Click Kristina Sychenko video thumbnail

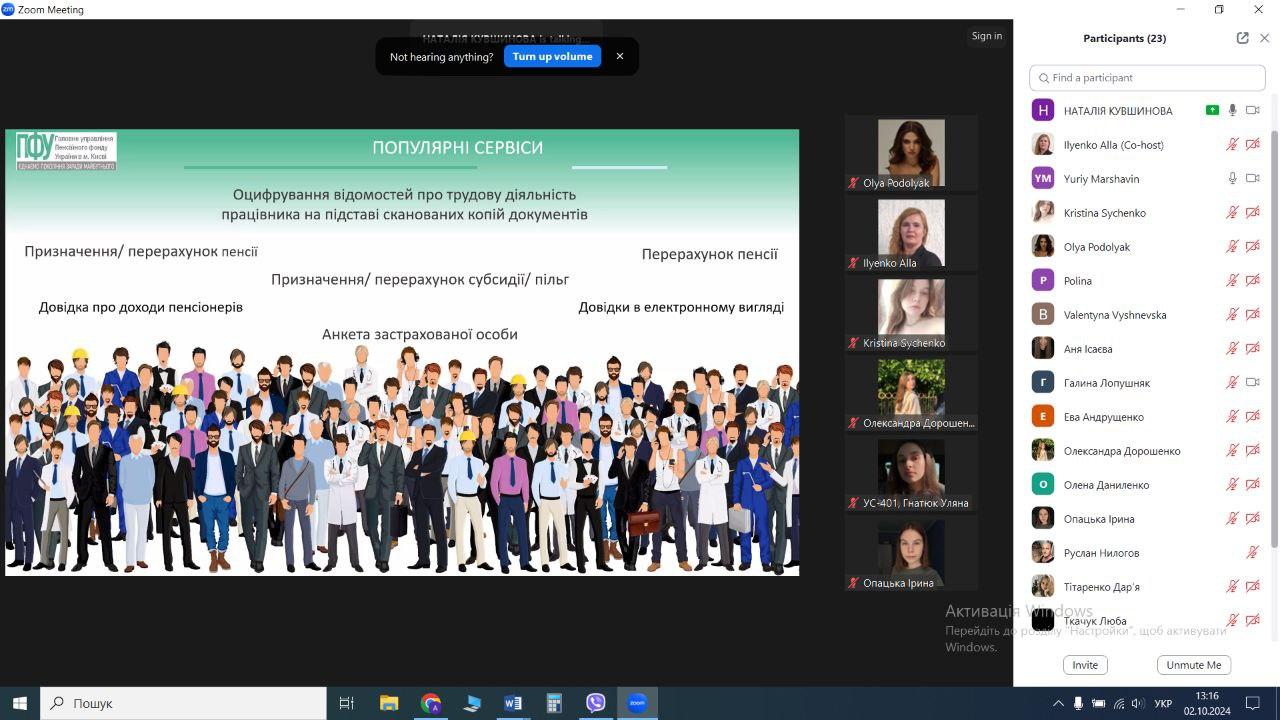911,313
